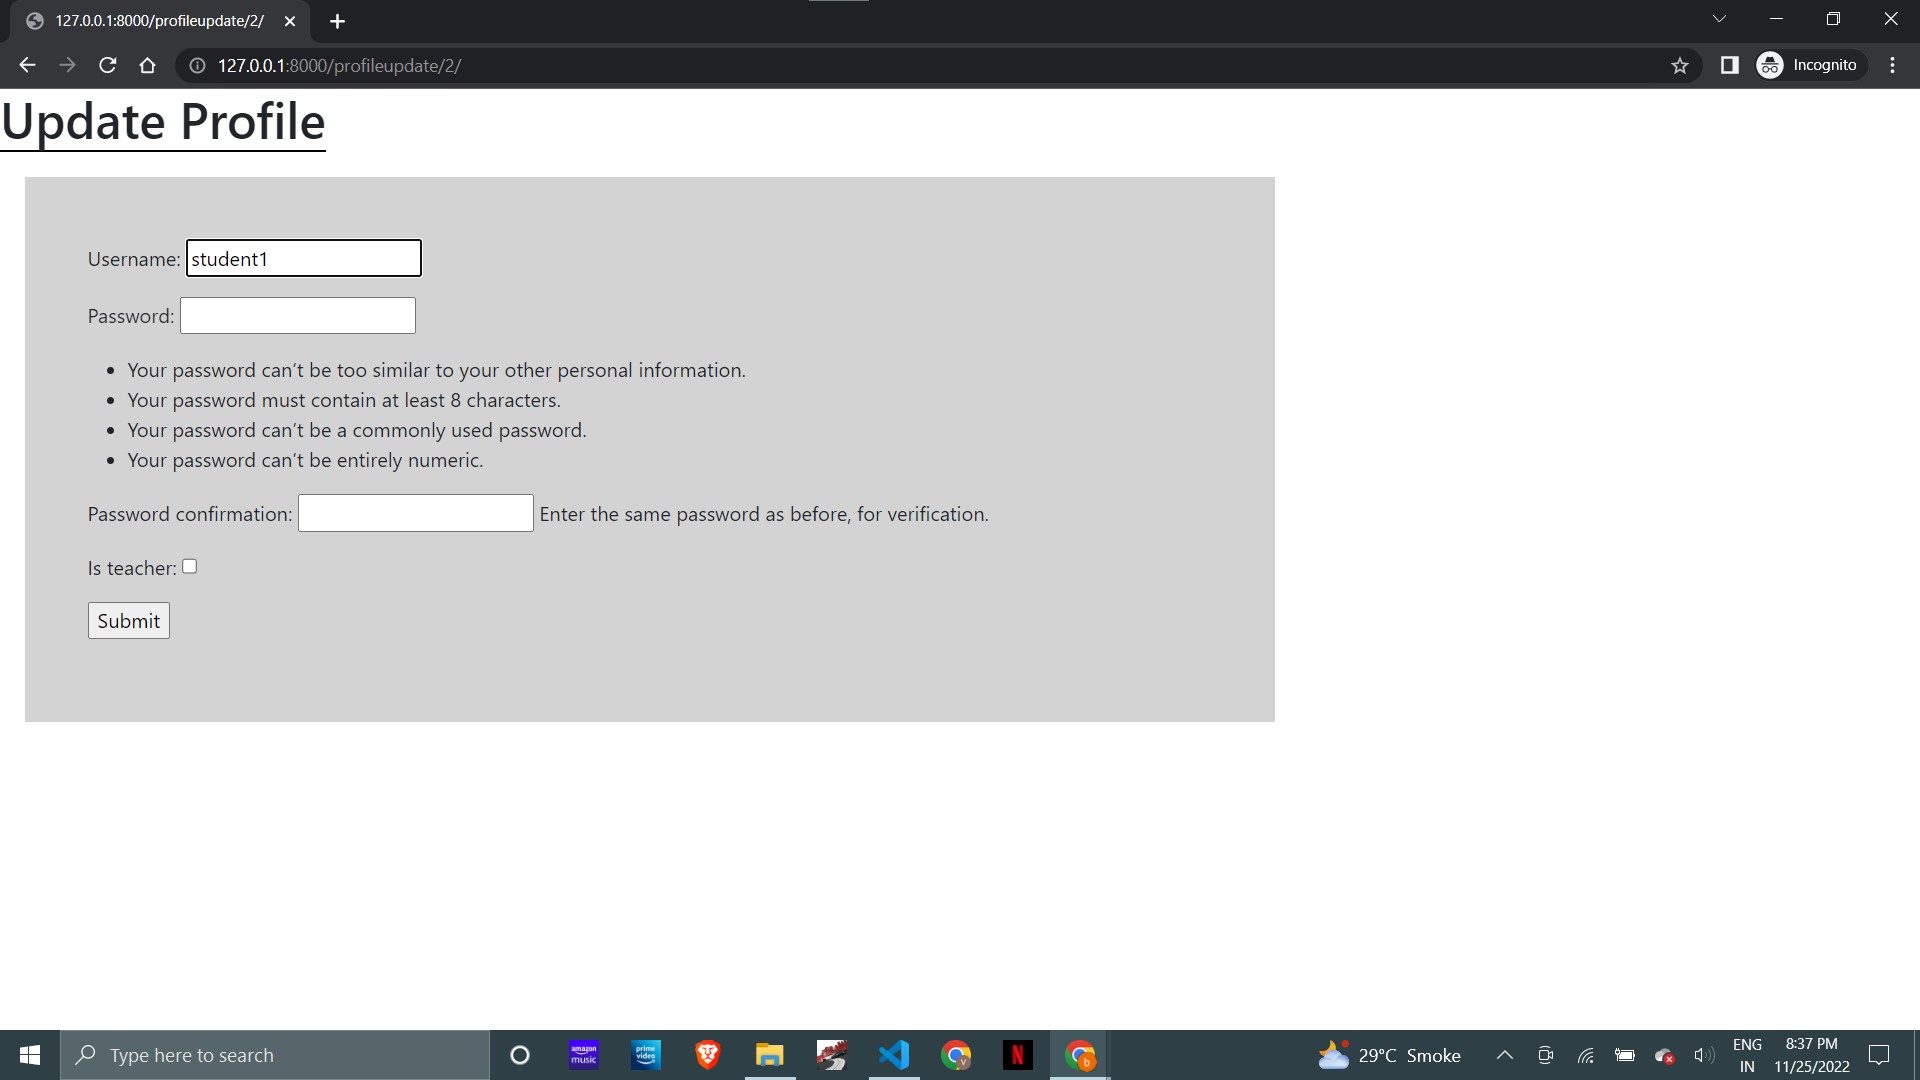Screen dimensions: 1920x1080
Task: Open the Brave browser taskbar icon
Action: (x=708, y=1055)
